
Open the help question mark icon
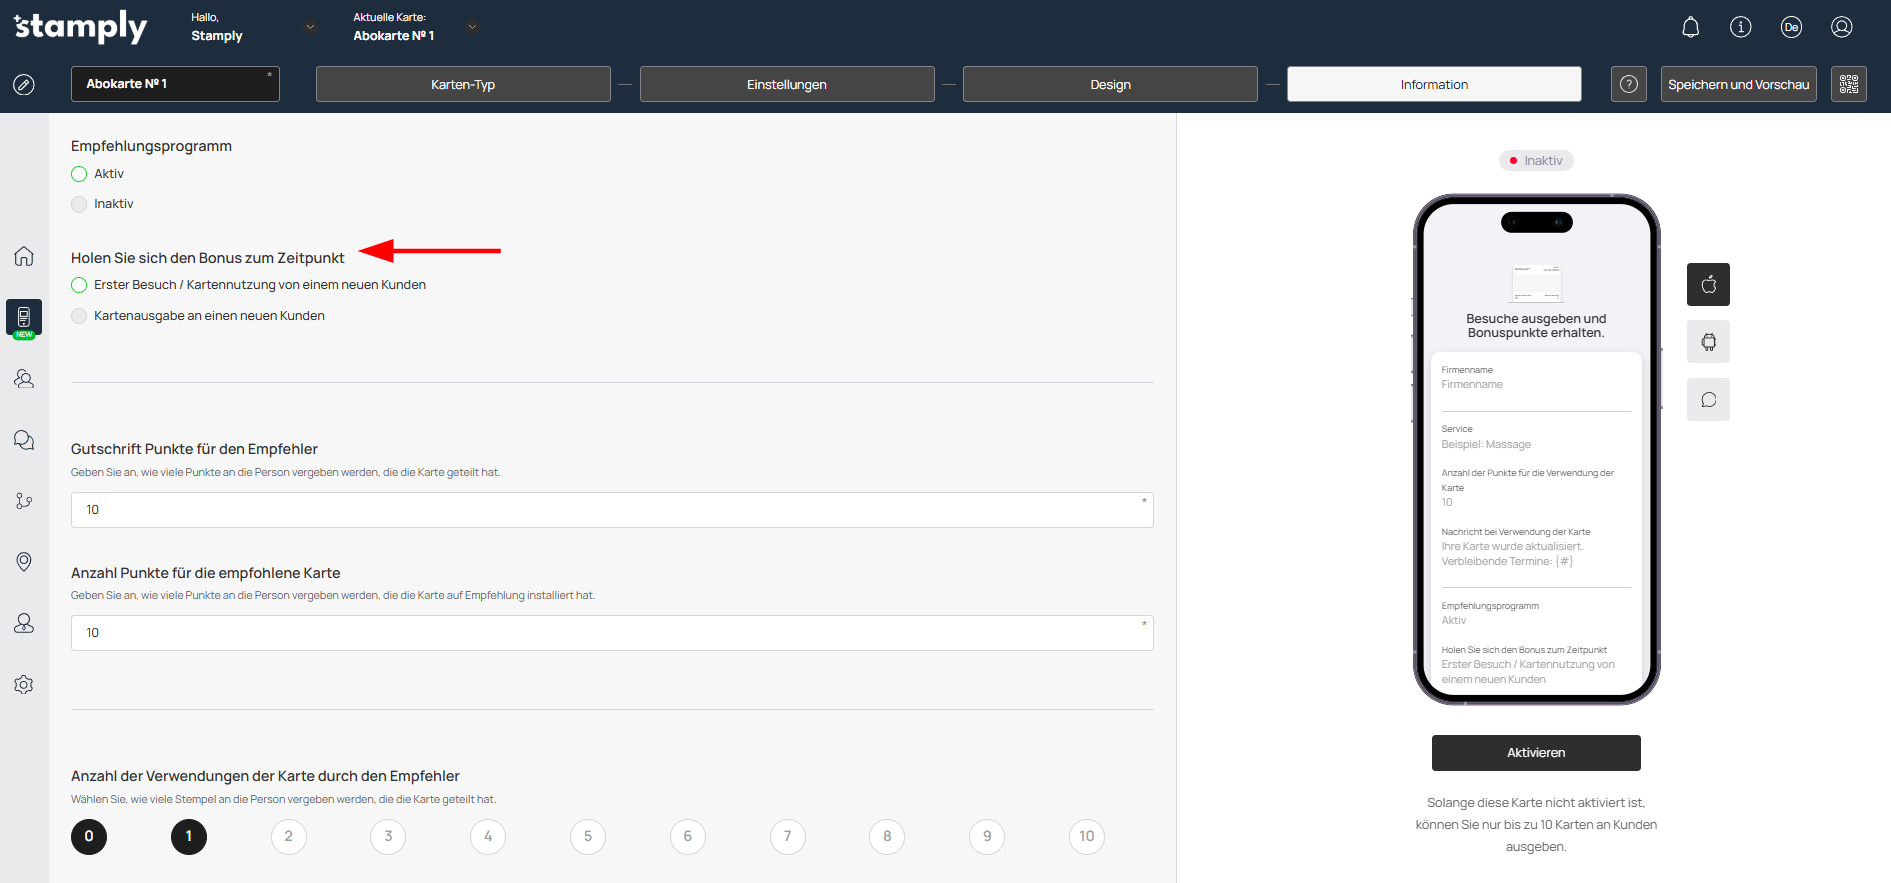click(1628, 84)
